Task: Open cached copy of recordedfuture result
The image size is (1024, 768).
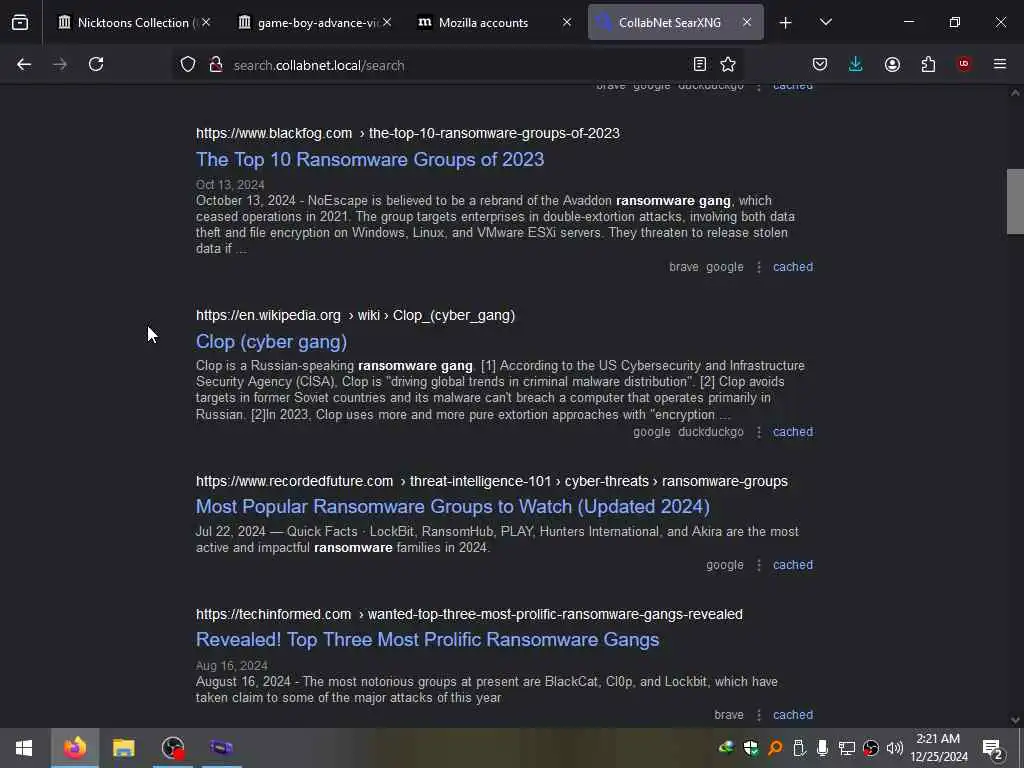Action: coord(793,565)
